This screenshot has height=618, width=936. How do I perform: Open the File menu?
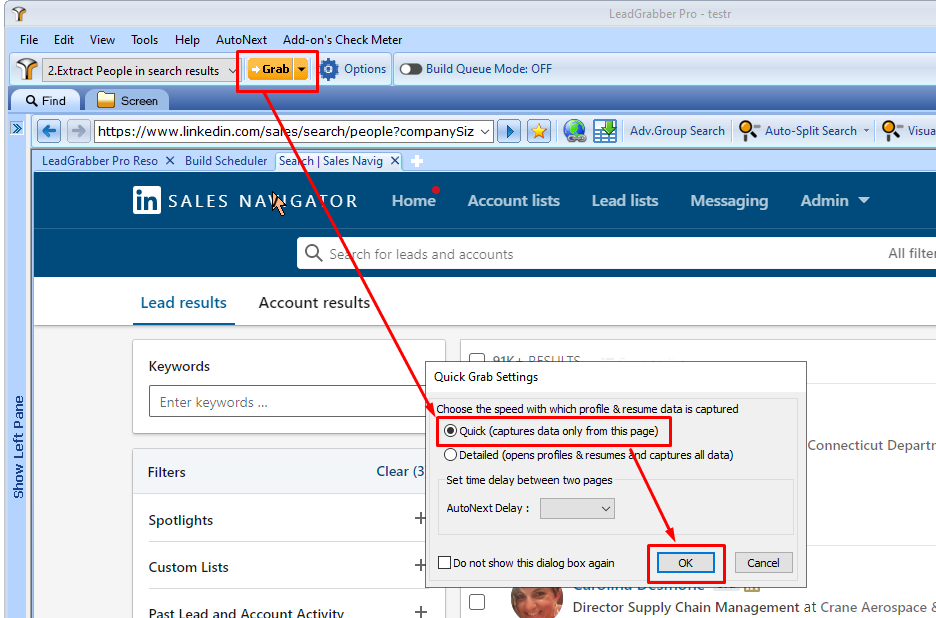[x=29, y=40]
